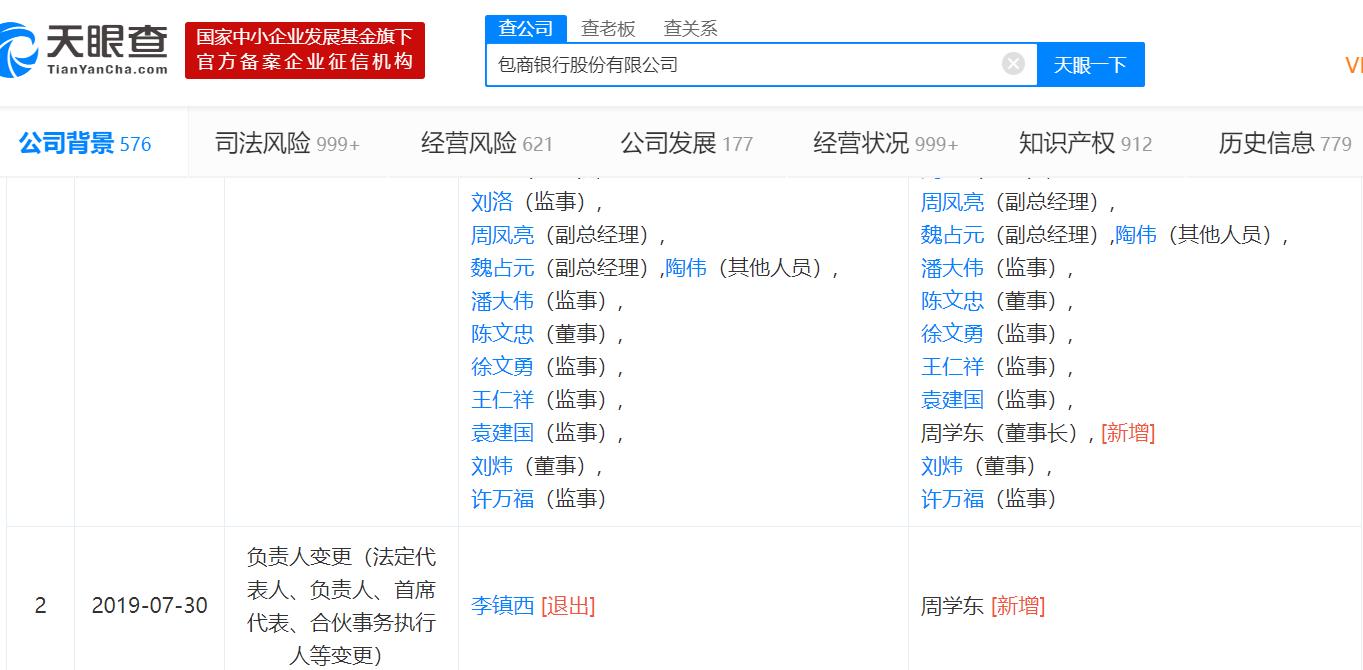This screenshot has width=1363, height=670.
Task: Open the 刘洛（监事）name link
Action: pos(492,202)
